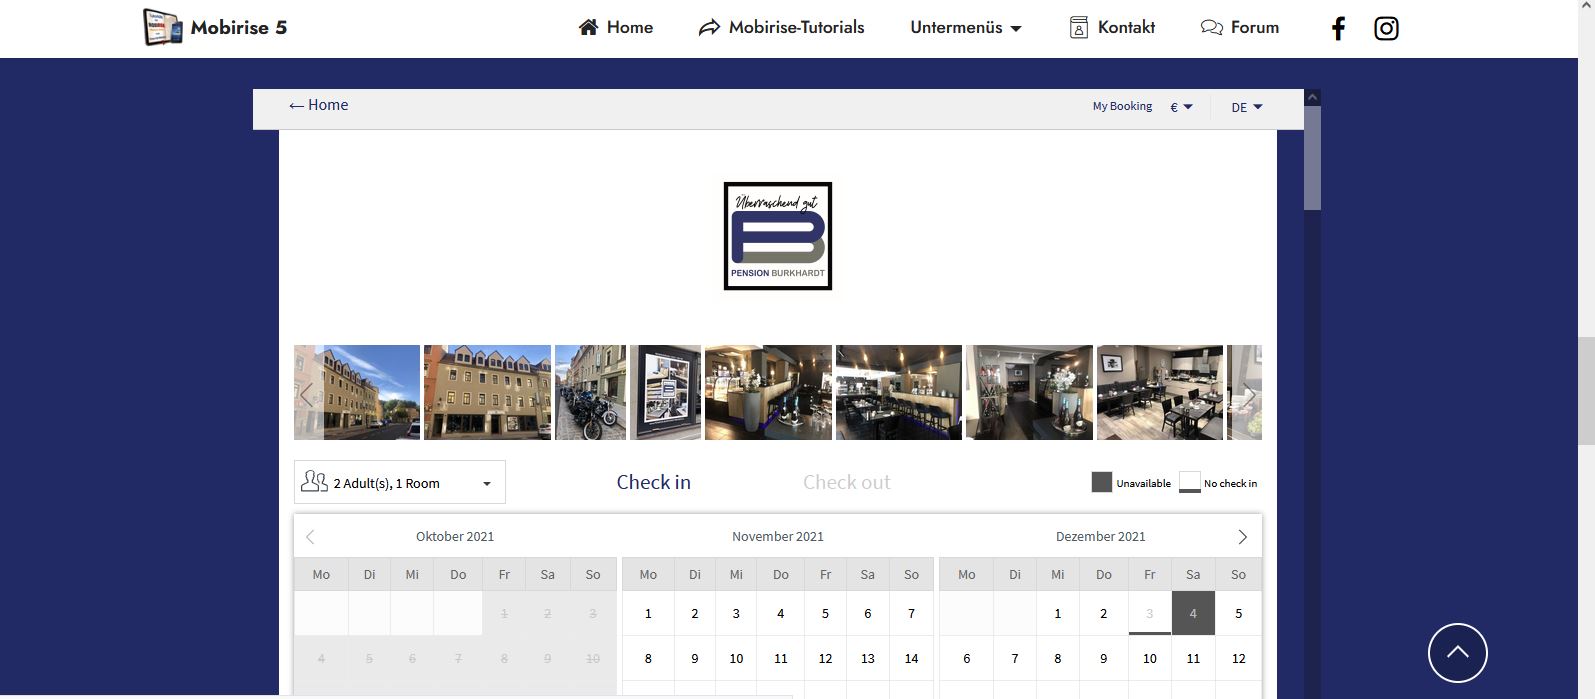
Task: Click the Facebook icon in header
Action: point(1338,28)
